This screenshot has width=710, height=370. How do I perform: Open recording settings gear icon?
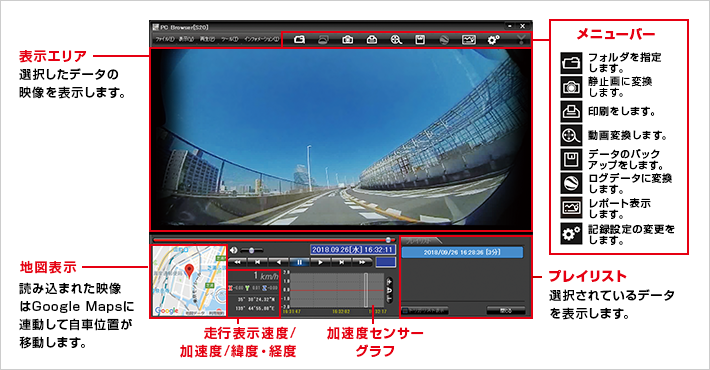493,40
